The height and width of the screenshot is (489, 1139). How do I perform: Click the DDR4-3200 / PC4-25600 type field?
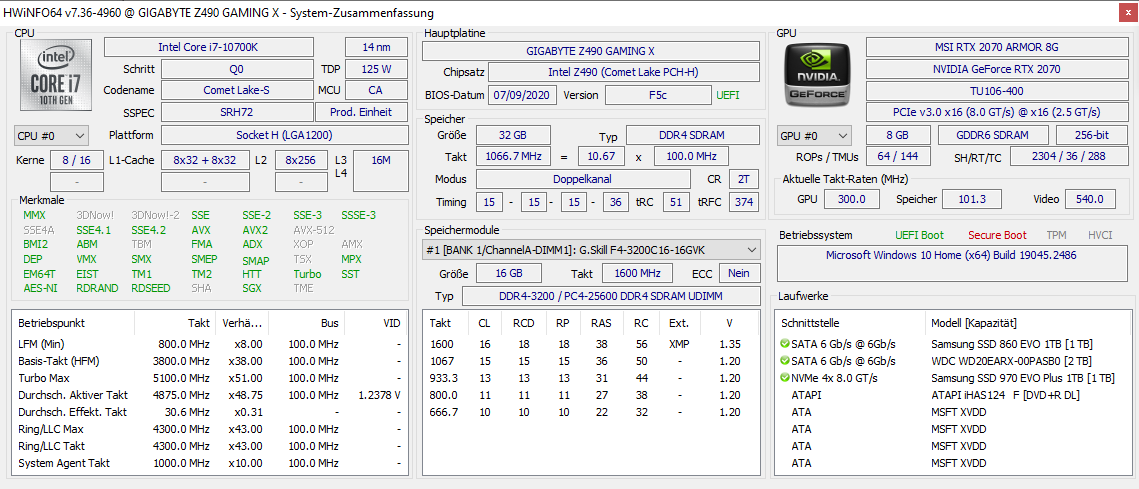tap(610, 296)
